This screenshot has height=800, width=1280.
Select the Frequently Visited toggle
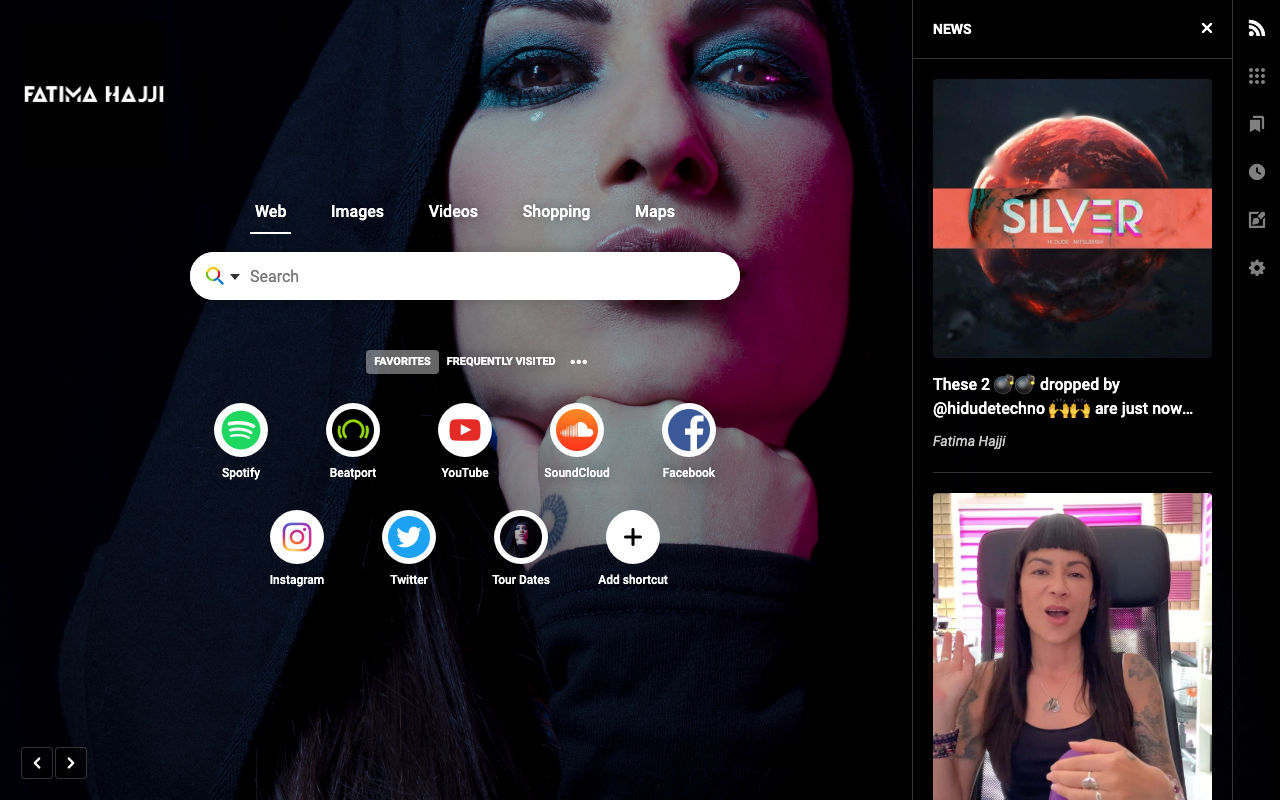click(x=501, y=362)
